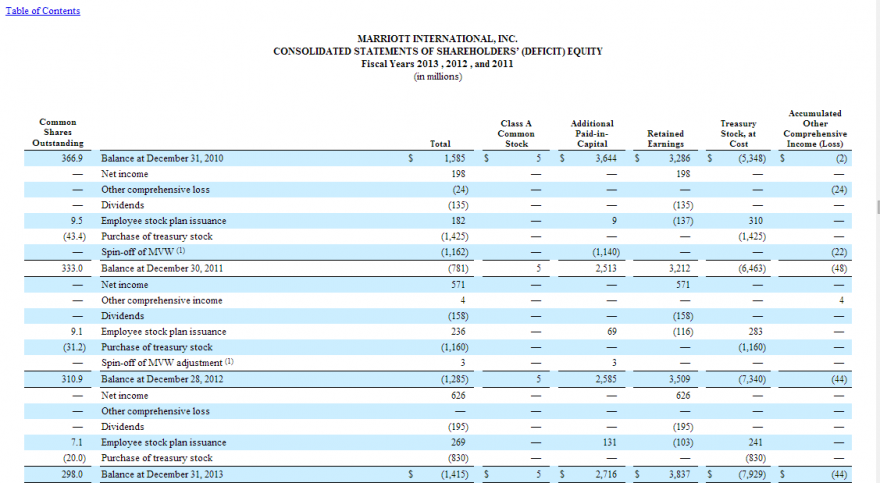
Task: Click the (31.2) treasury shares purchased value
Action: [x=74, y=347]
